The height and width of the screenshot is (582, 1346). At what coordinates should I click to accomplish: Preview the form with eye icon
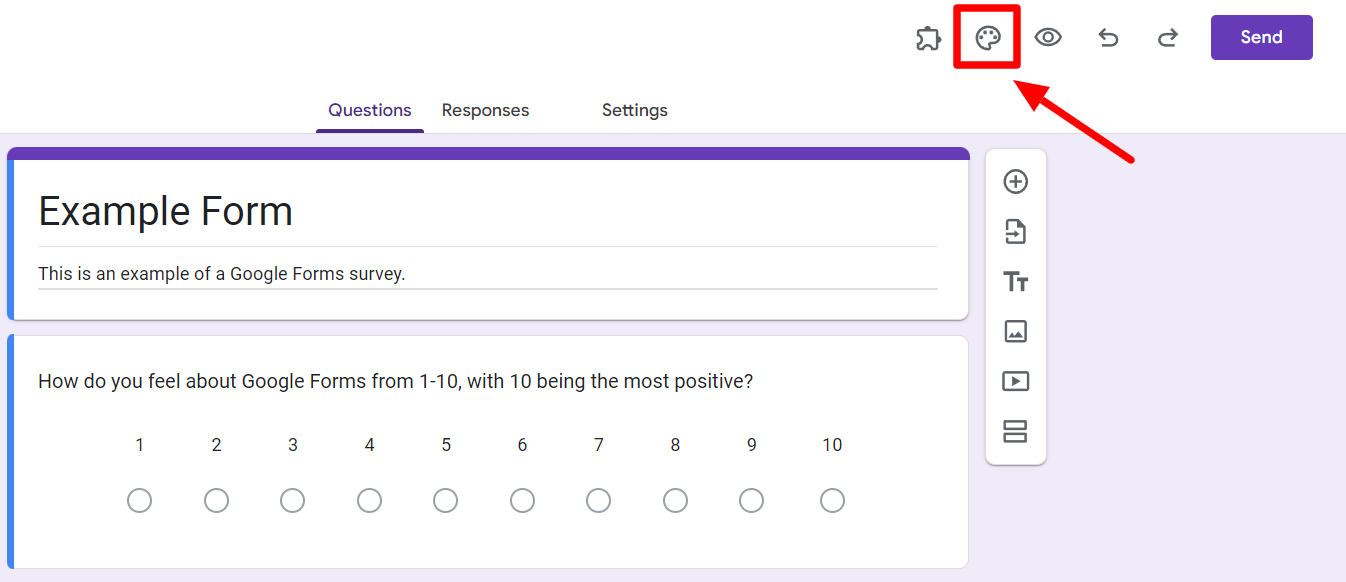coord(1048,38)
